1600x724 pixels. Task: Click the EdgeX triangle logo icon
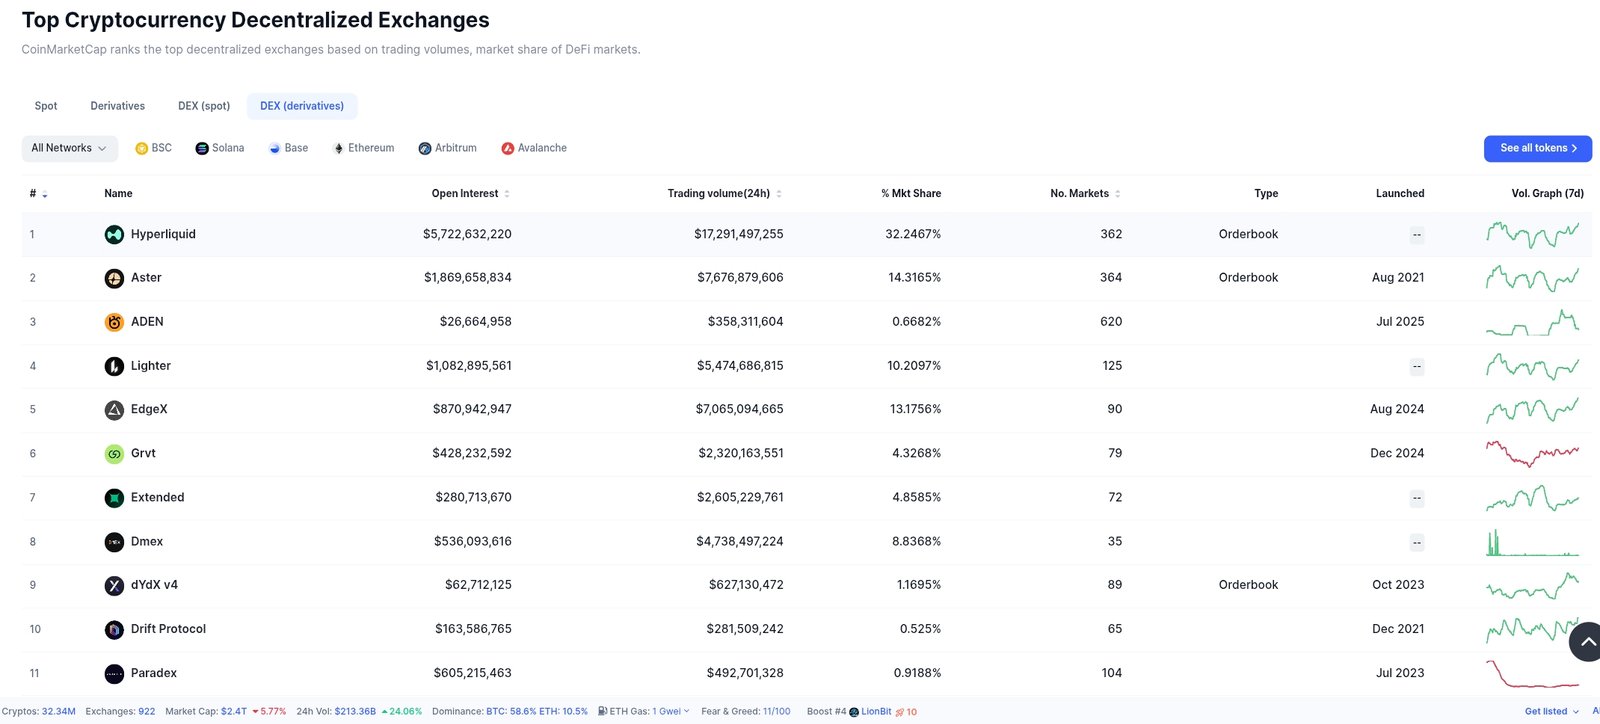click(114, 410)
